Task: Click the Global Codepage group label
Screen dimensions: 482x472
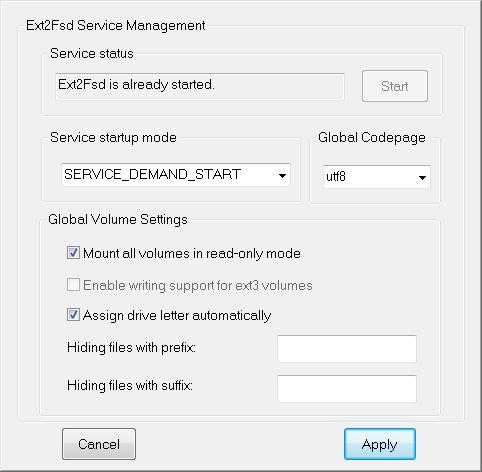Action: click(372, 138)
